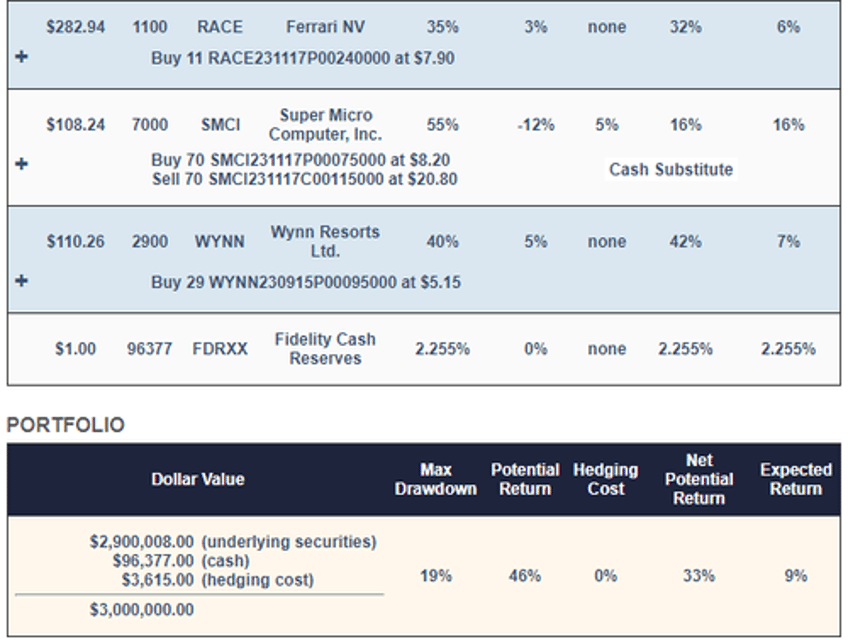Click the $3,000,000.00 portfolio total

click(x=142, y=610)
